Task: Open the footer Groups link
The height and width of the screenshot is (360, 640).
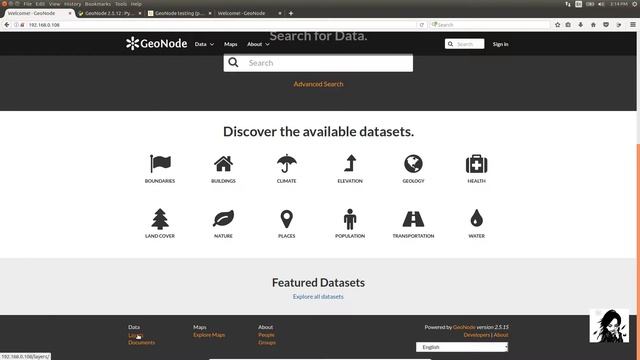Action: [x=267, y=342]
